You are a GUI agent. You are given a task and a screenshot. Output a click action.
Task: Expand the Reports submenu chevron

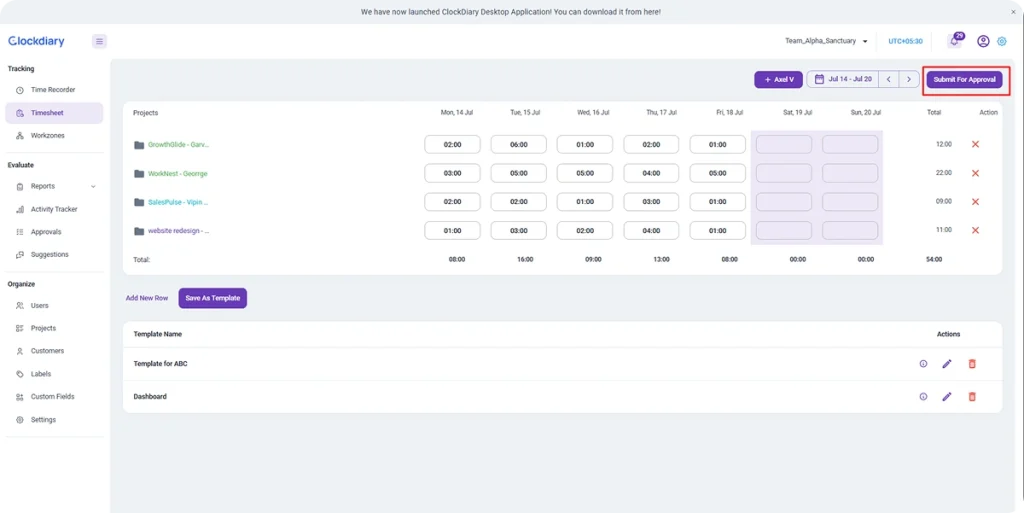coord(93,187)
